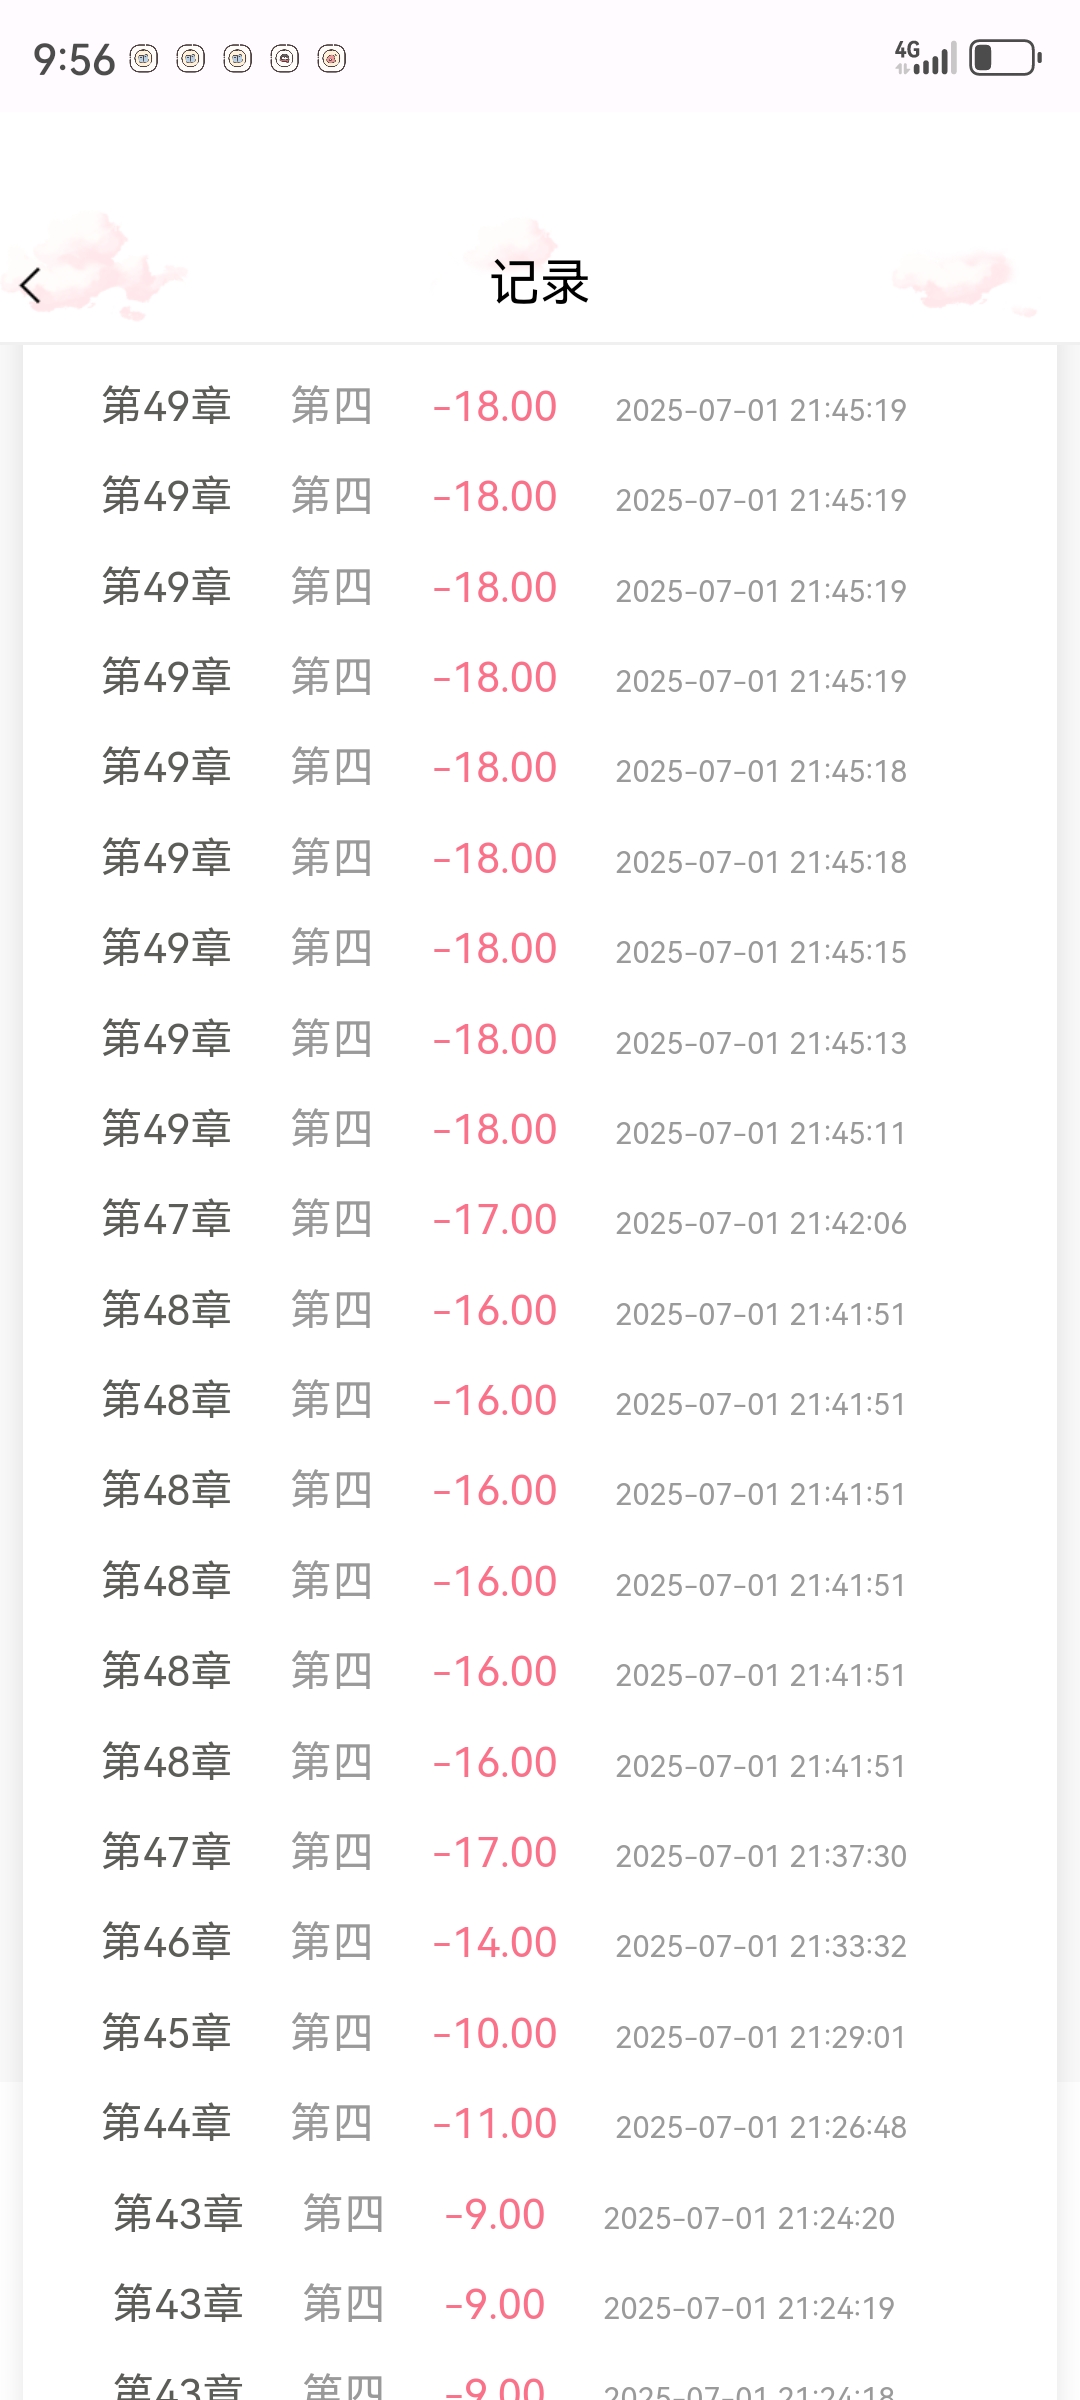The height and width of the screenshot is (2400, 1080).
Task: Tap the 记录 page title
Action: click(540, 283)
